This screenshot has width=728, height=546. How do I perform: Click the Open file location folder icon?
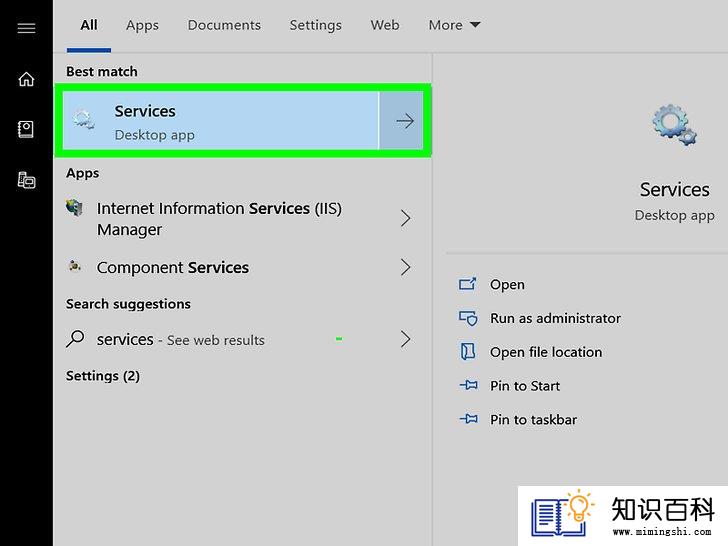pyautogui.click(x=468, y=351)
